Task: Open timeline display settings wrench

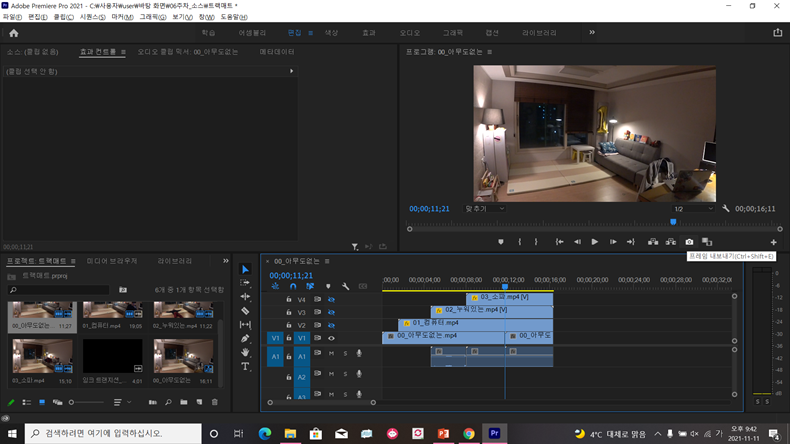Action: point(345,286)
